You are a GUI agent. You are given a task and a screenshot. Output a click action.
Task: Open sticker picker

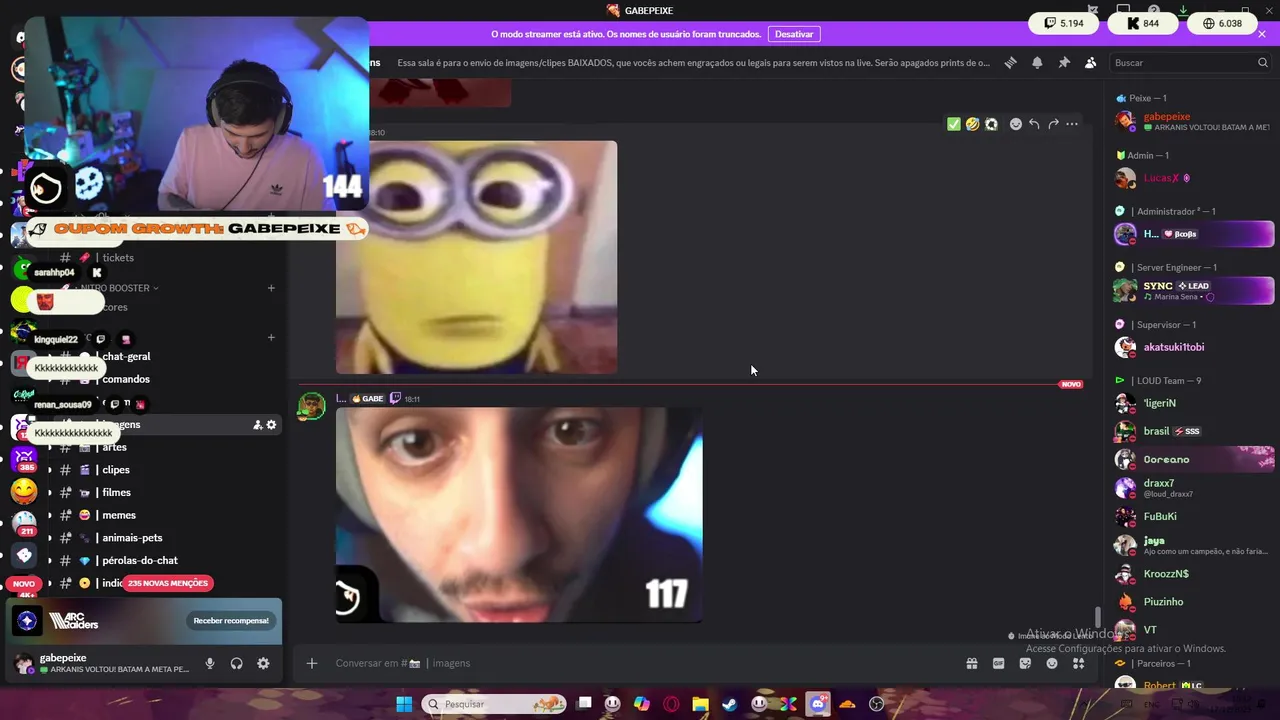coord(1025,663)
